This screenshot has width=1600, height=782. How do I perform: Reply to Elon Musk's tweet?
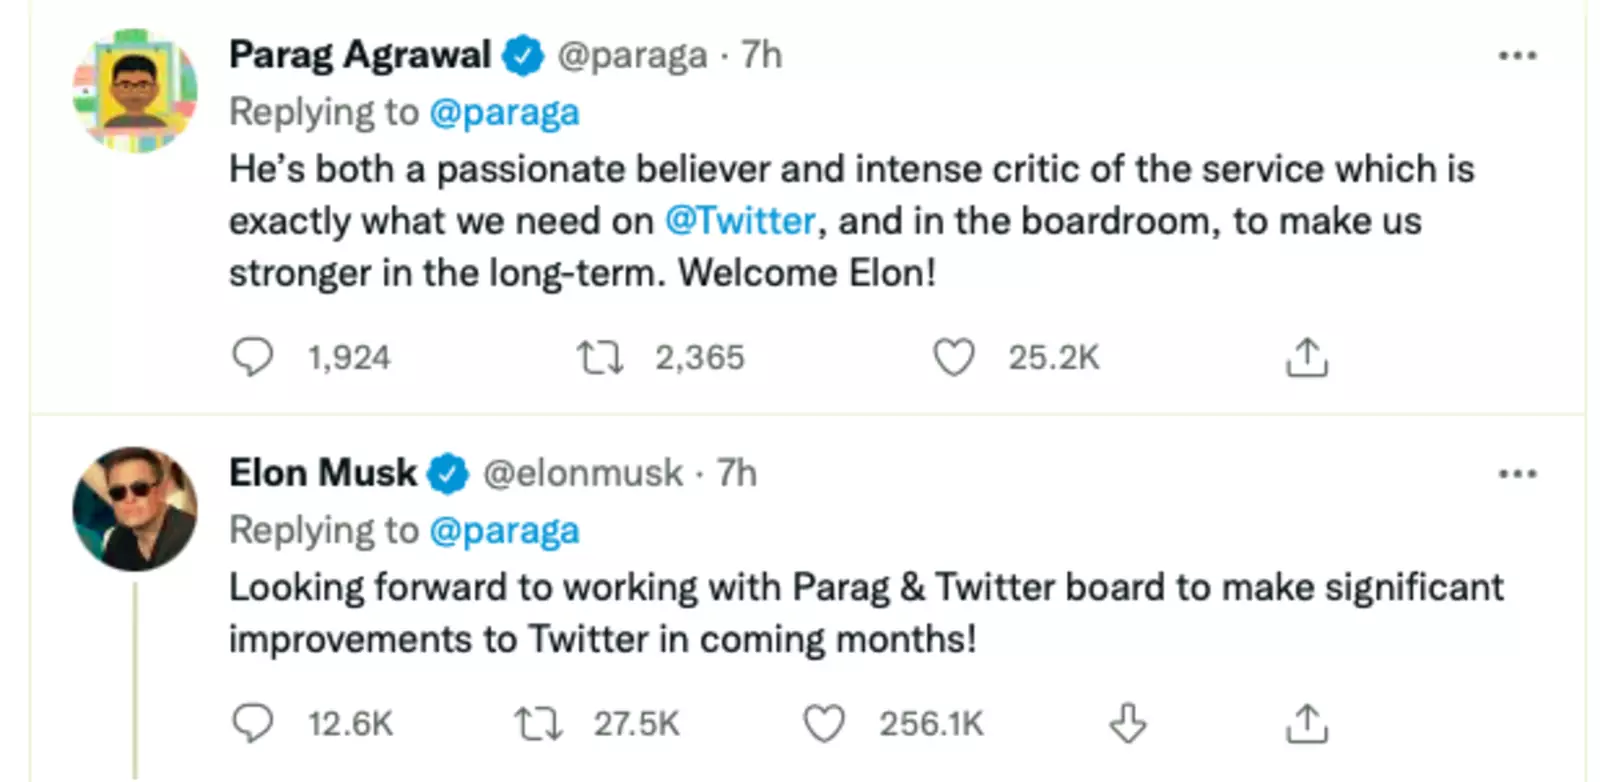252,723
